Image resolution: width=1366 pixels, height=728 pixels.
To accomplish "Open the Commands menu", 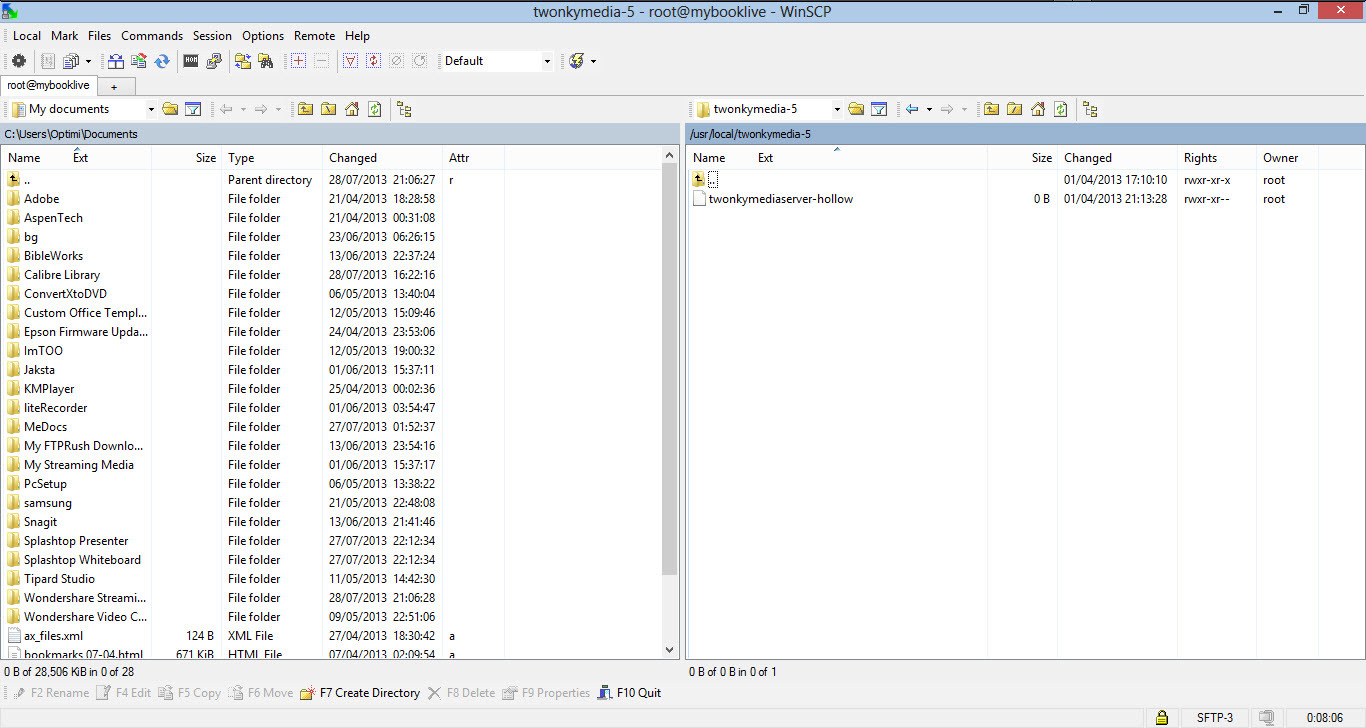I will (152, 36).
